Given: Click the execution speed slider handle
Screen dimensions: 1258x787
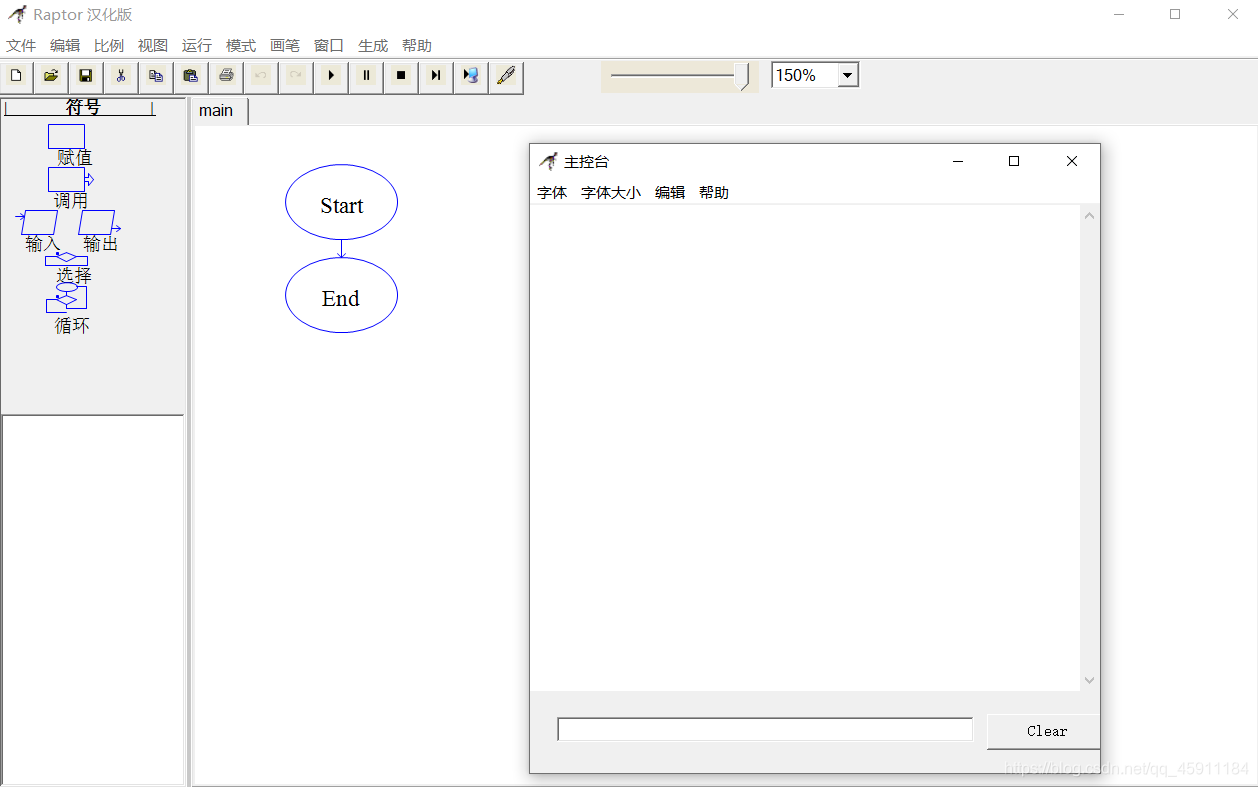Looking at the screenshot, I should (x=742, y=77).
